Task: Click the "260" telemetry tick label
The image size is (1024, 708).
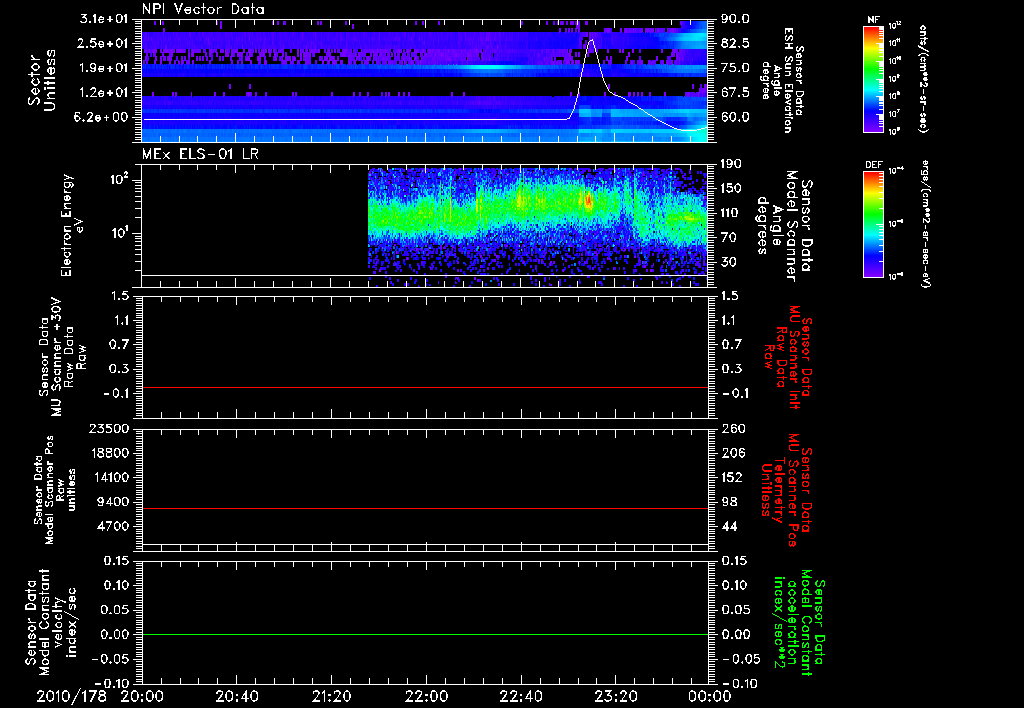Action: pos(732,429)
